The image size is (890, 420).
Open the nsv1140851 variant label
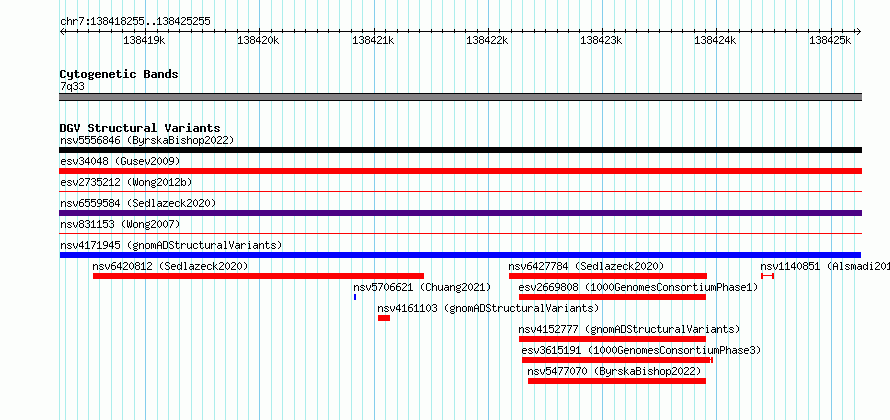click(825, 266)
